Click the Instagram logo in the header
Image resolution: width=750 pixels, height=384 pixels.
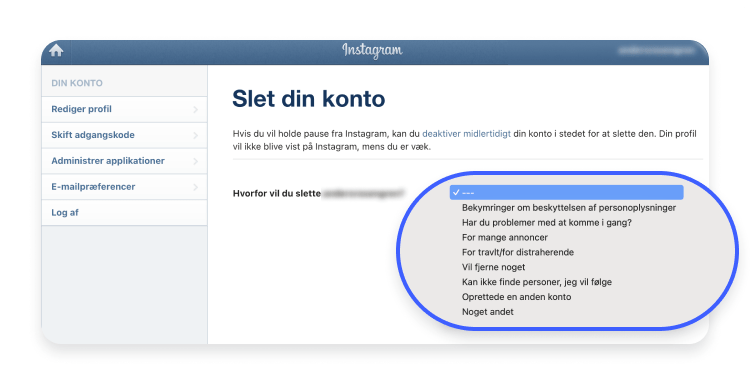point(372,50)
